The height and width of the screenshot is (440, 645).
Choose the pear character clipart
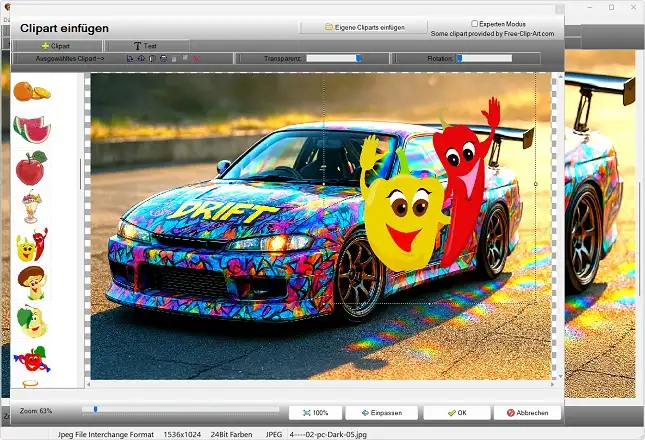[32, 321]
